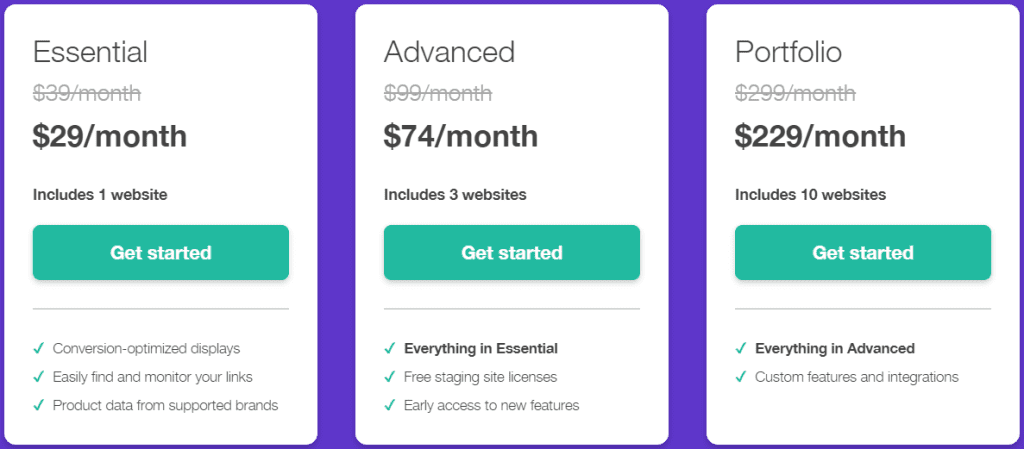Click the Portfolio plan Get started button
The image size is (1024, 449).
[x=863, y=253]
